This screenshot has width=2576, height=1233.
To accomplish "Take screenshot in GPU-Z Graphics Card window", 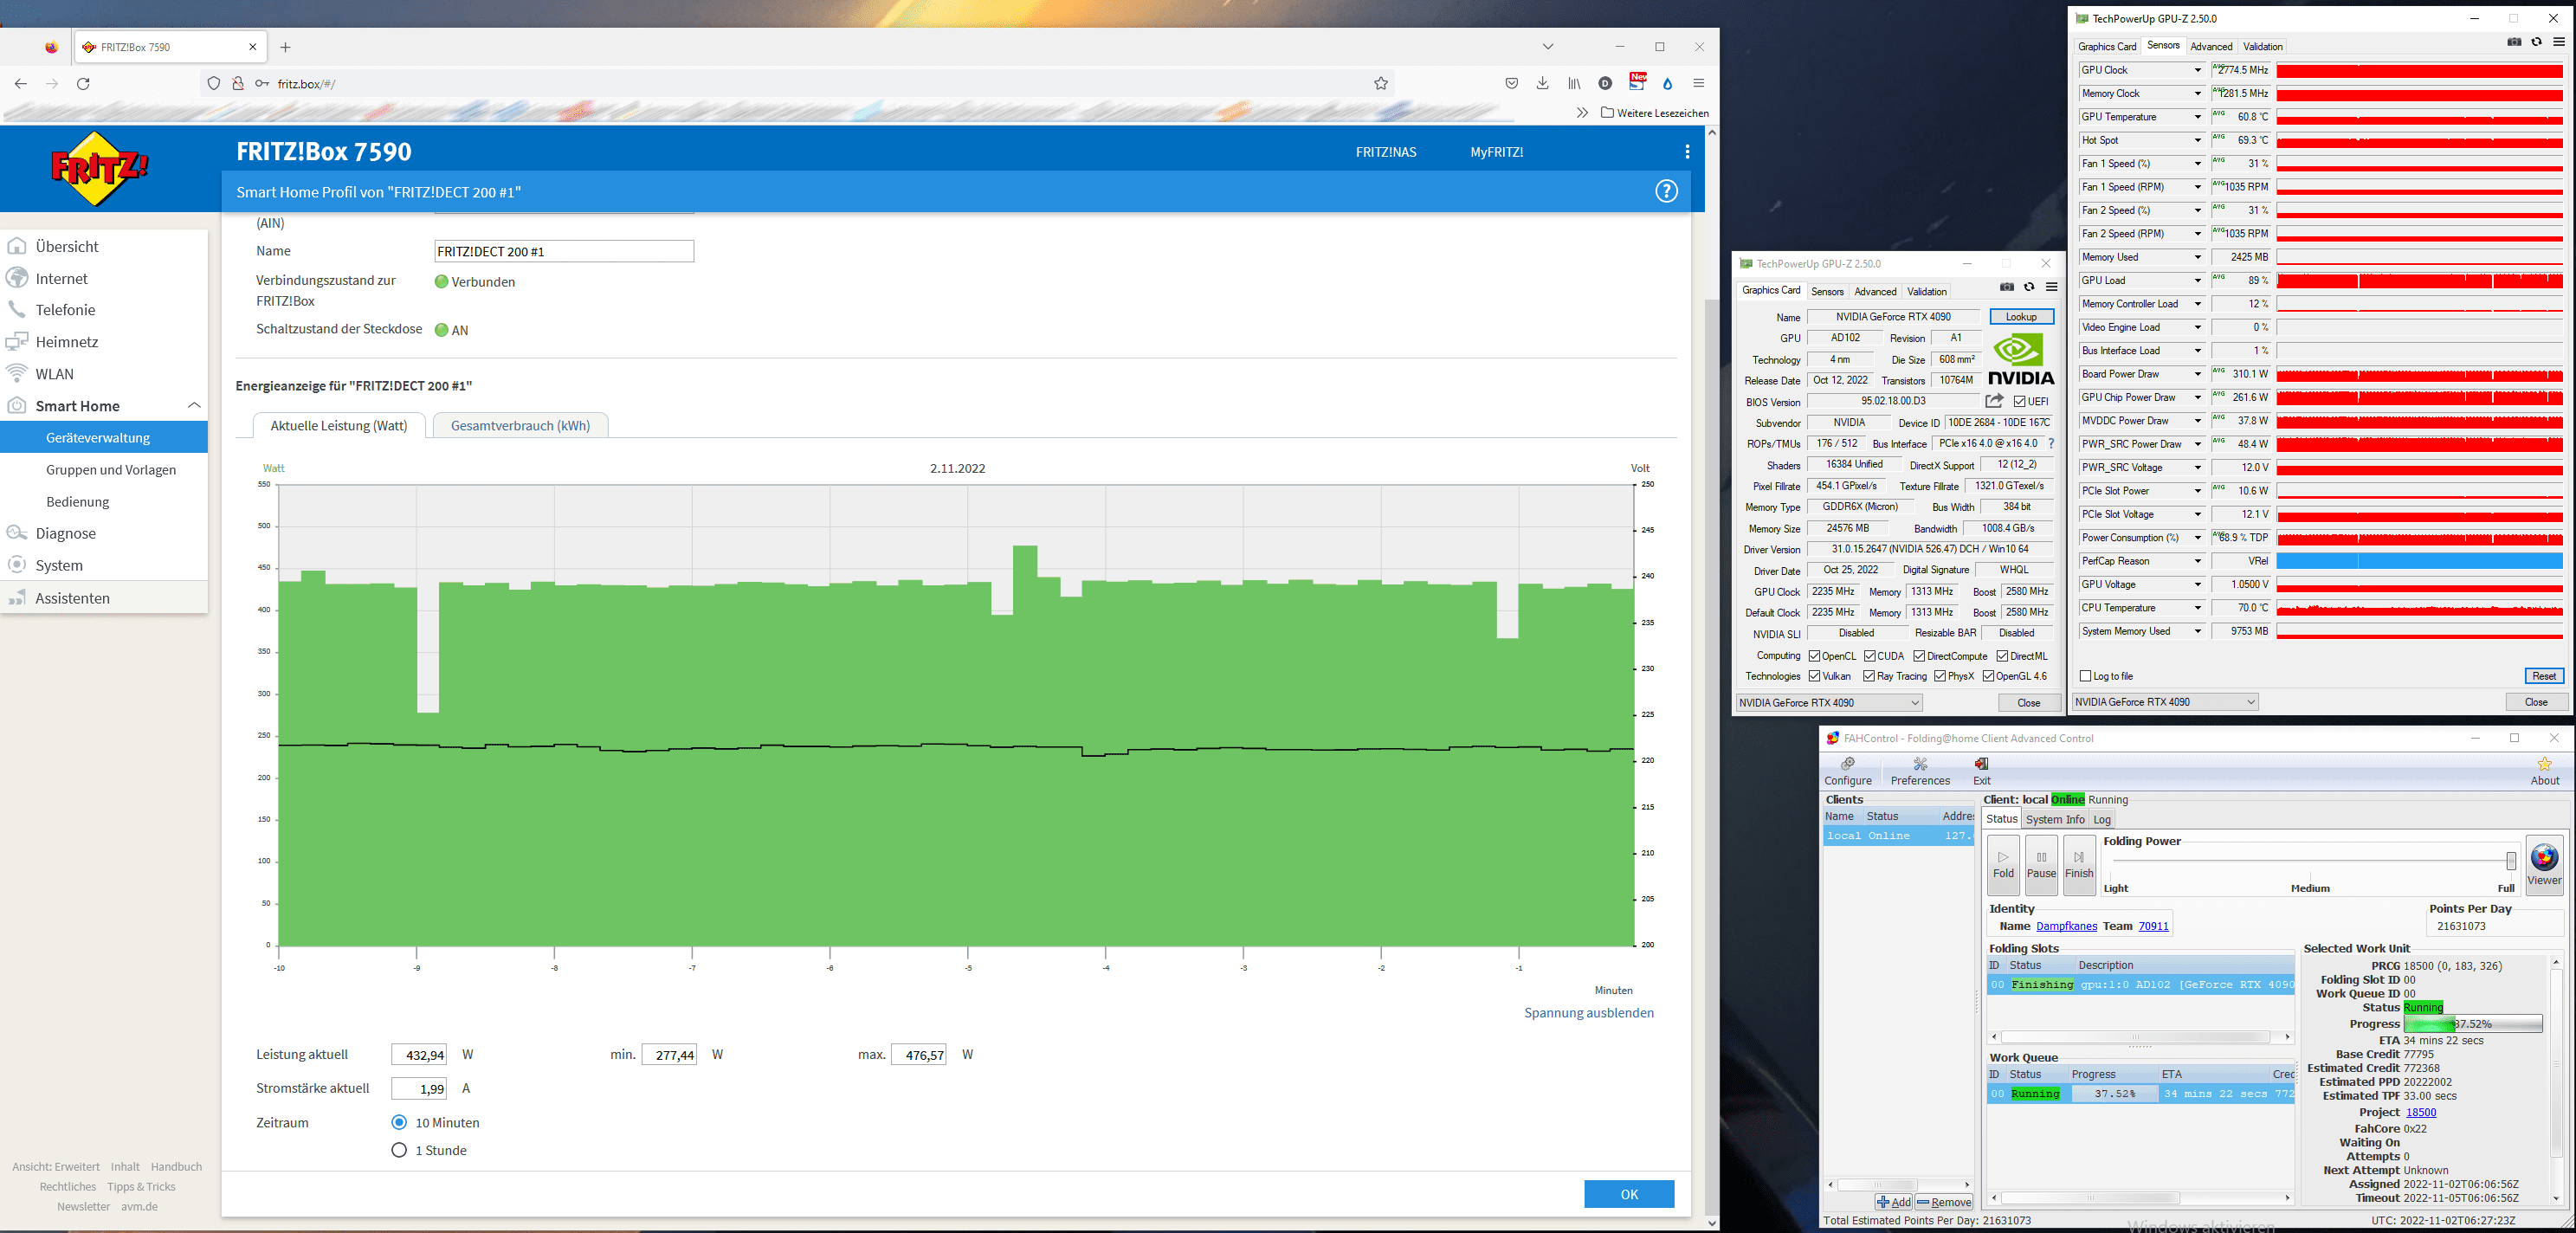I will (2007, 287).
